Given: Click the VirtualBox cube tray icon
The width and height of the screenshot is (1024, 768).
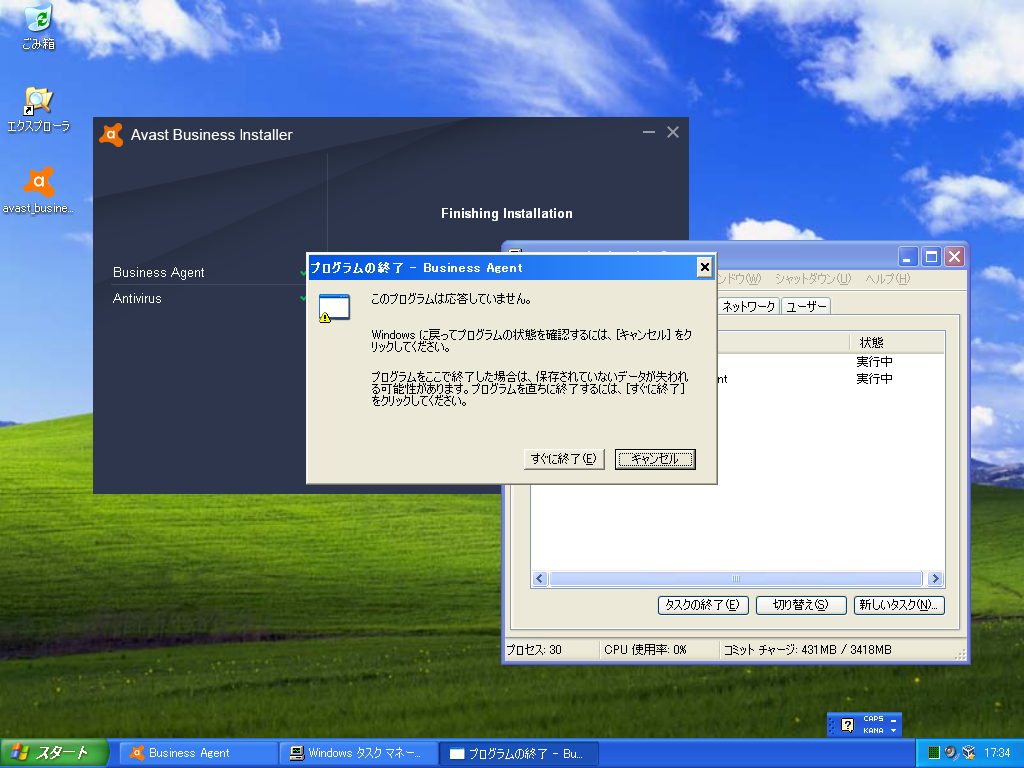Looking at the screenshot, I should 968,753.
